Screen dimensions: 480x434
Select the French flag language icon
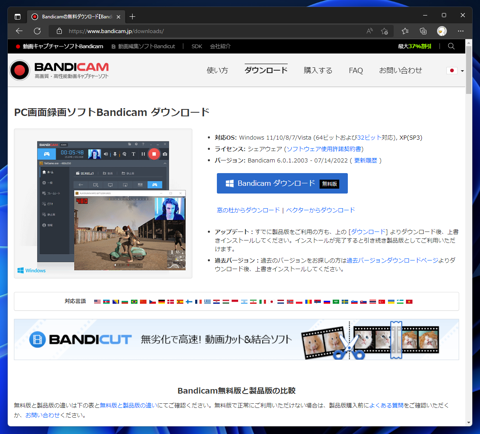coord(198,302)
